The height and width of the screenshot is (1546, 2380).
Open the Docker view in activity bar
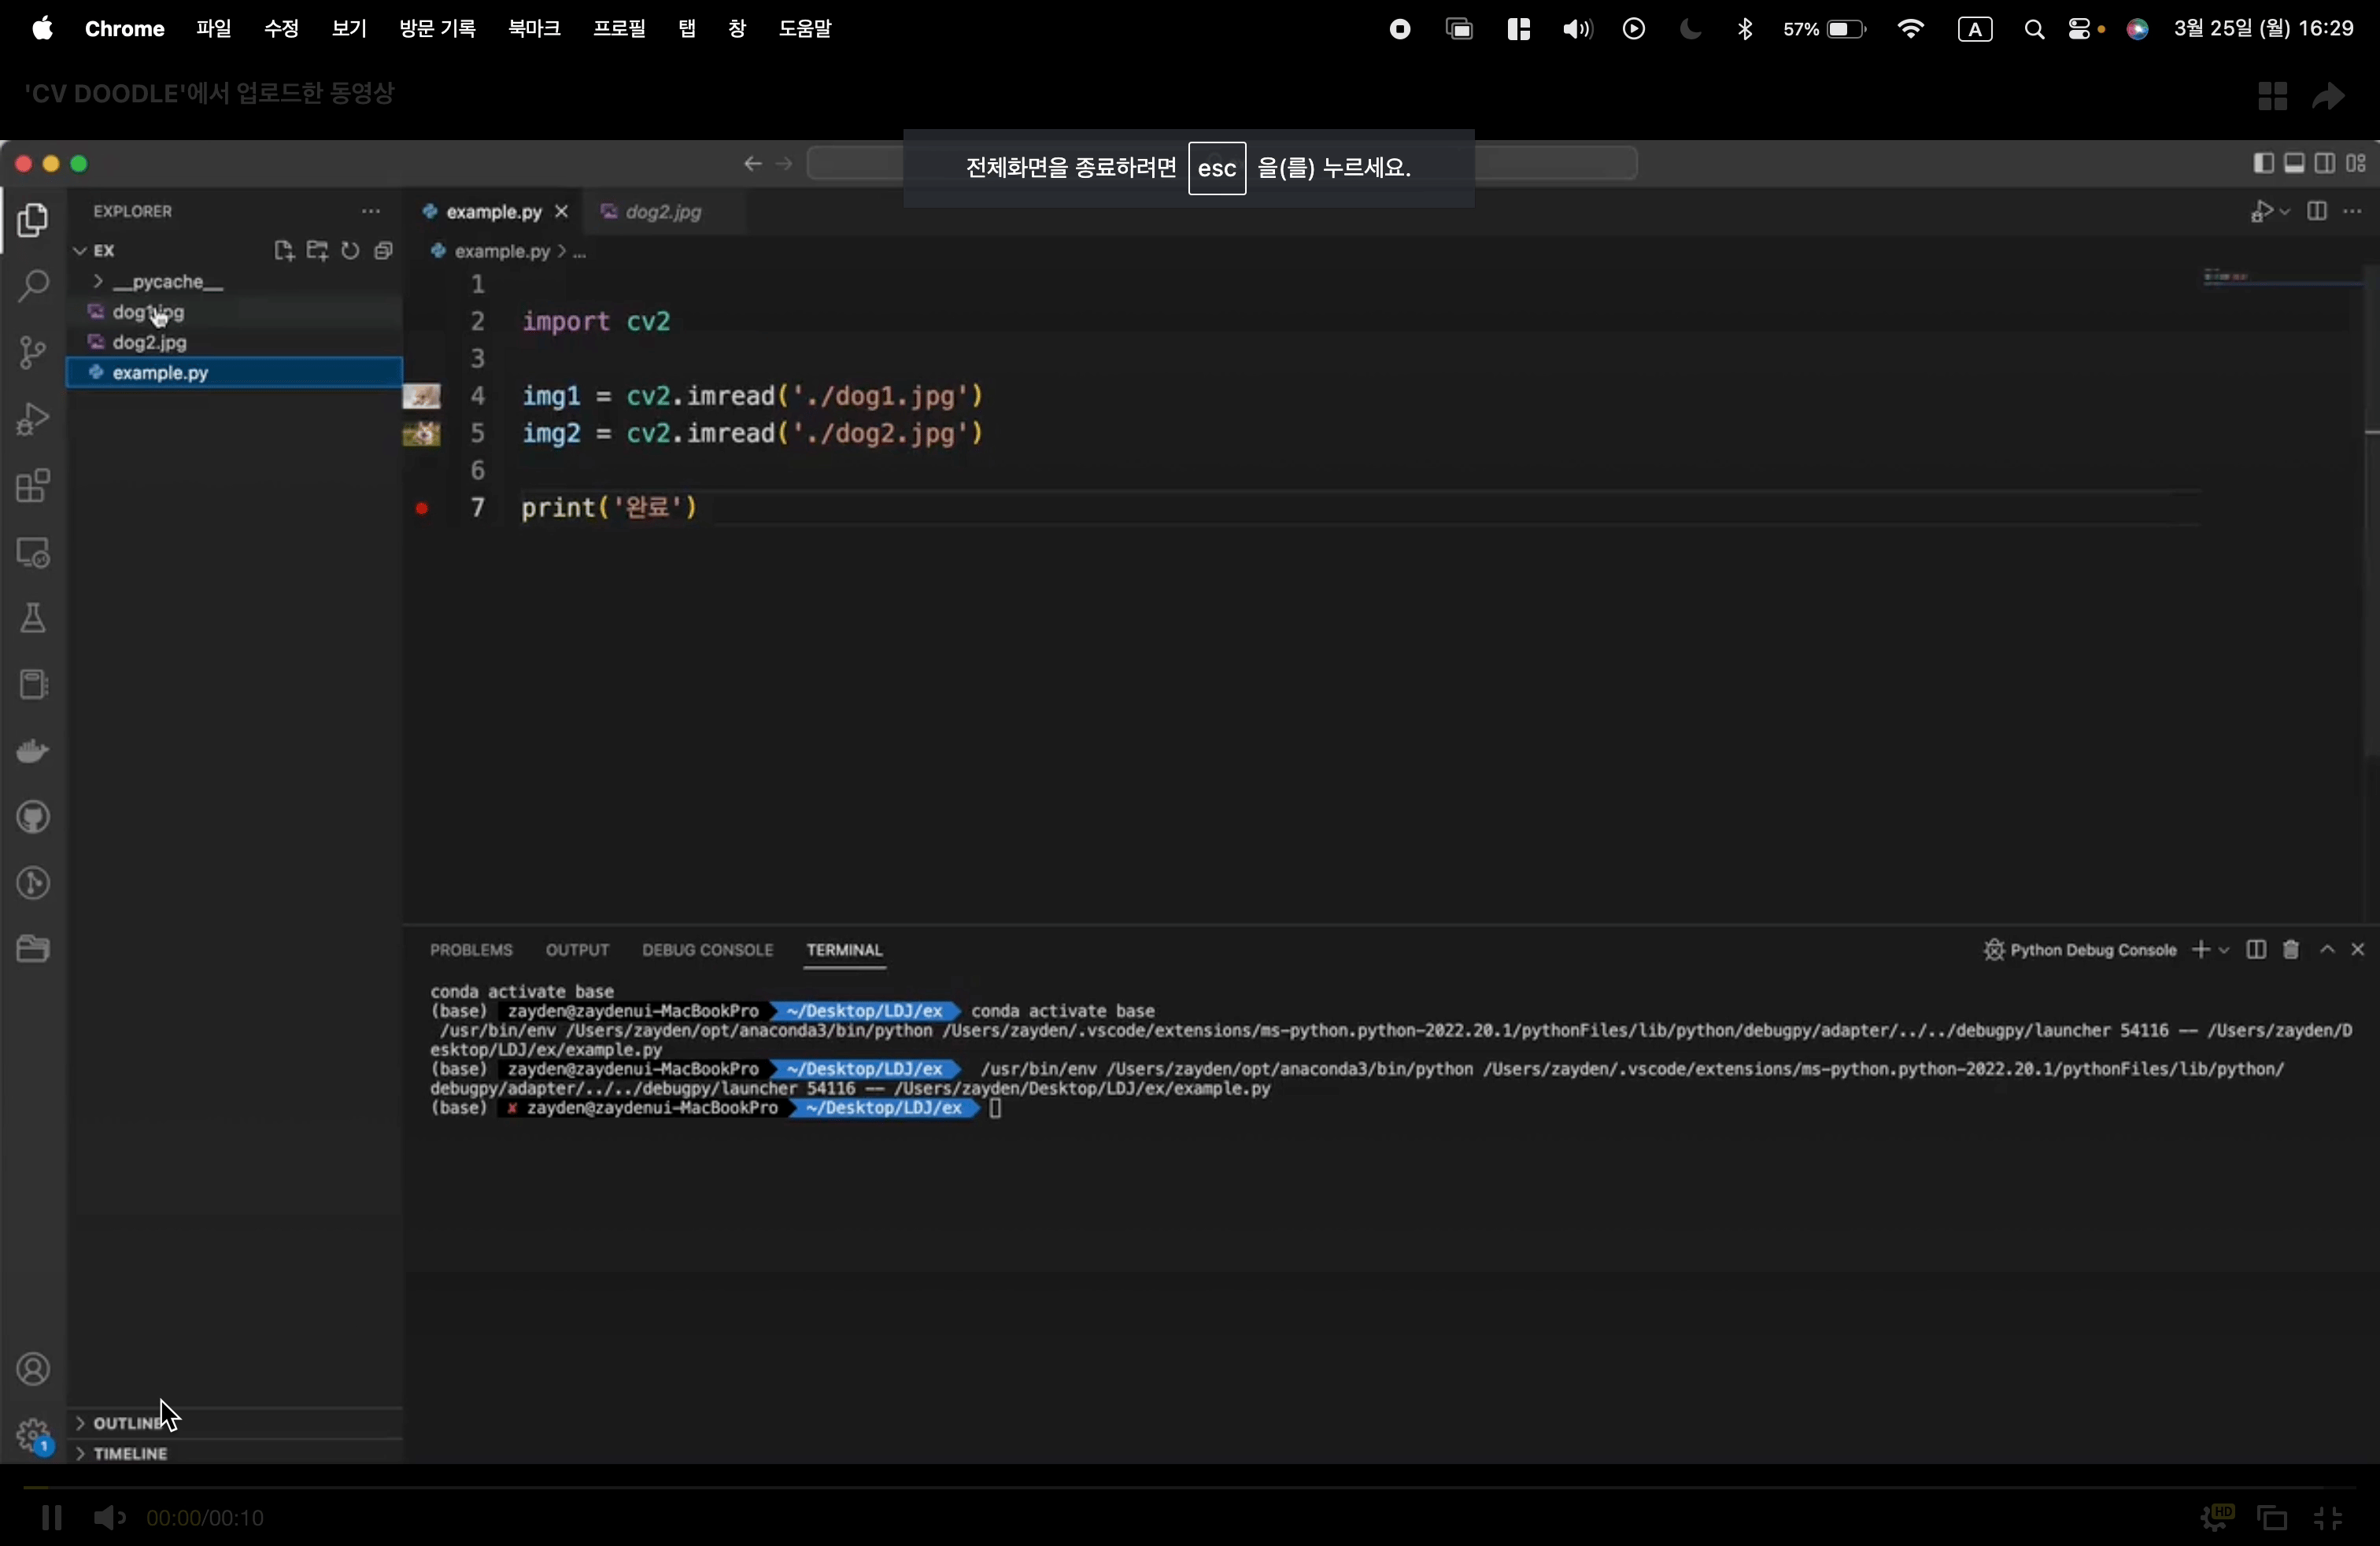33,752
